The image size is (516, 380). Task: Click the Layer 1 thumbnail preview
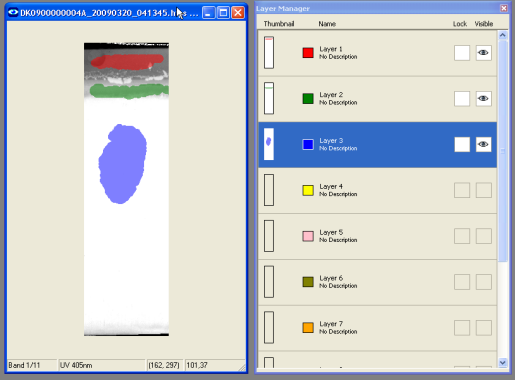click(269, 53)
